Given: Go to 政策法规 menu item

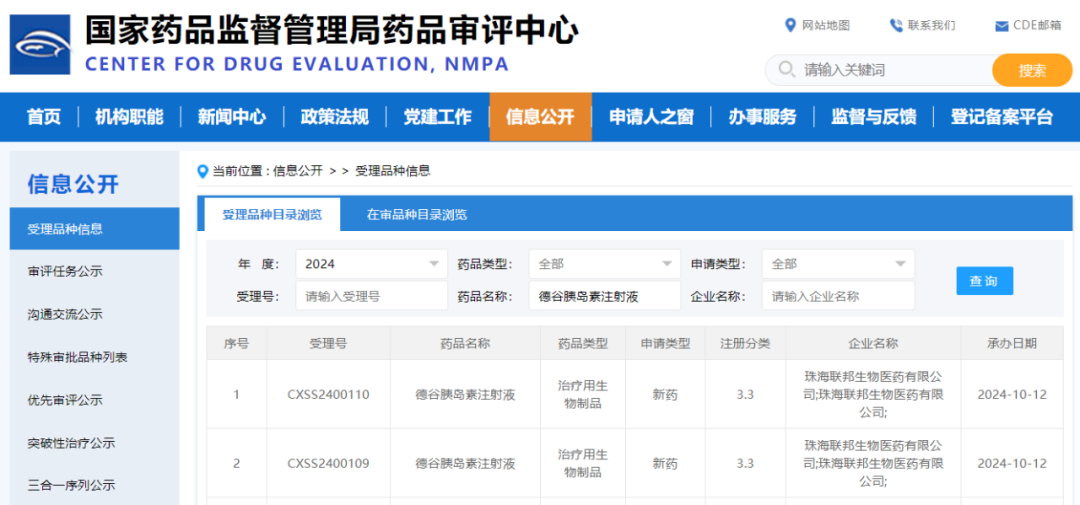Looking at the screenshot, I should pos(335,117).
